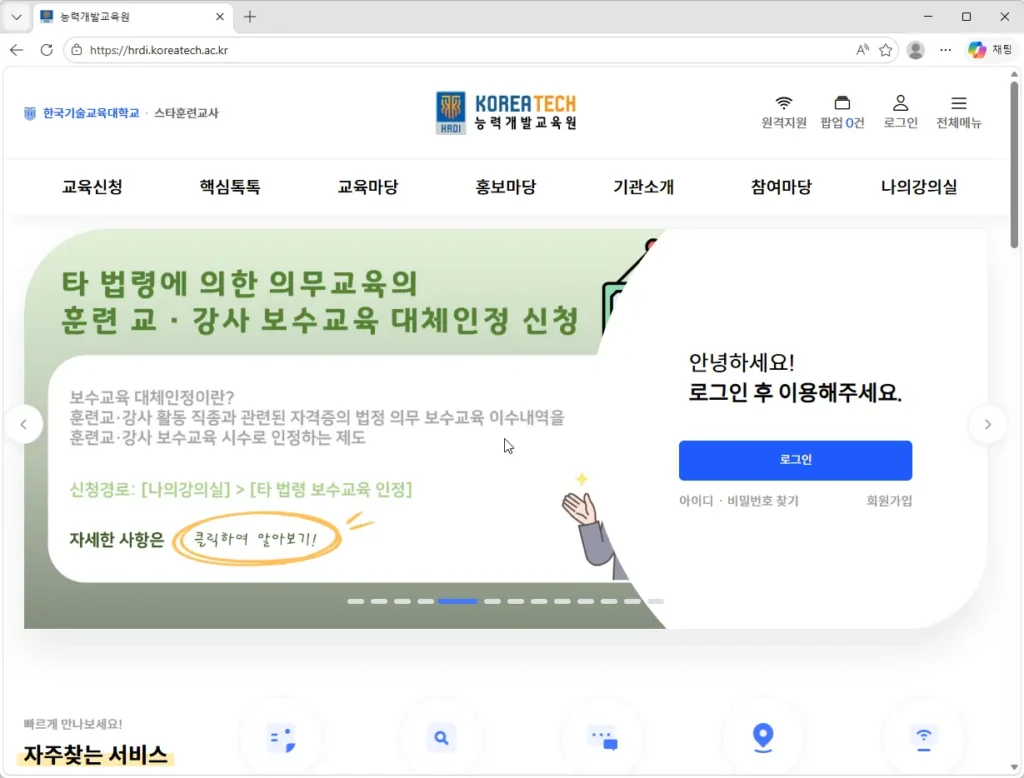Select the magnifier search icon in quick services
This screenshot has height=778, width=1024.
click(441, 737)
